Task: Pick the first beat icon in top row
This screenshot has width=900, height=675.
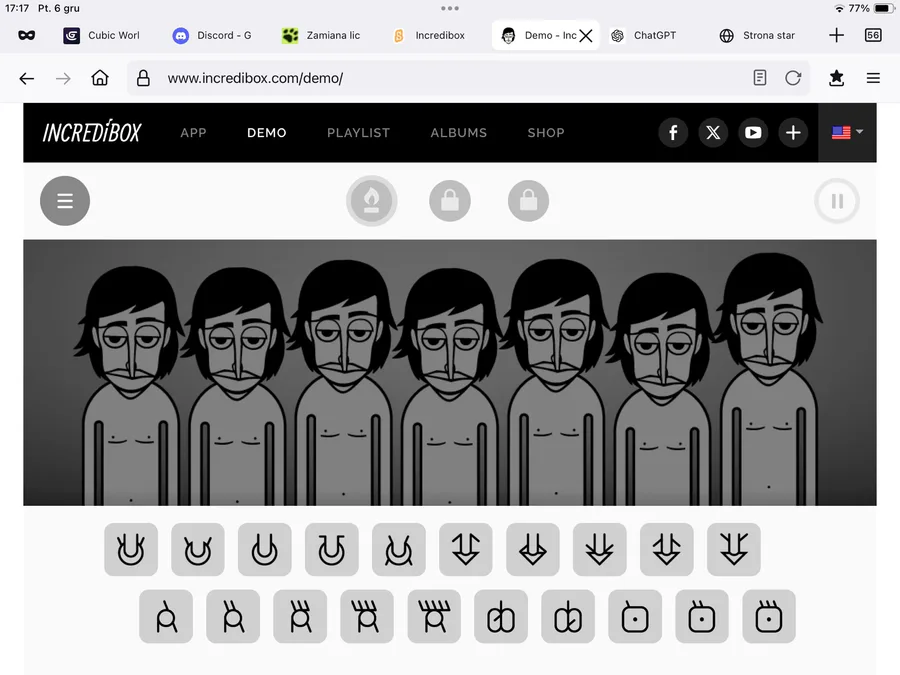Action: tap(131, 549)
